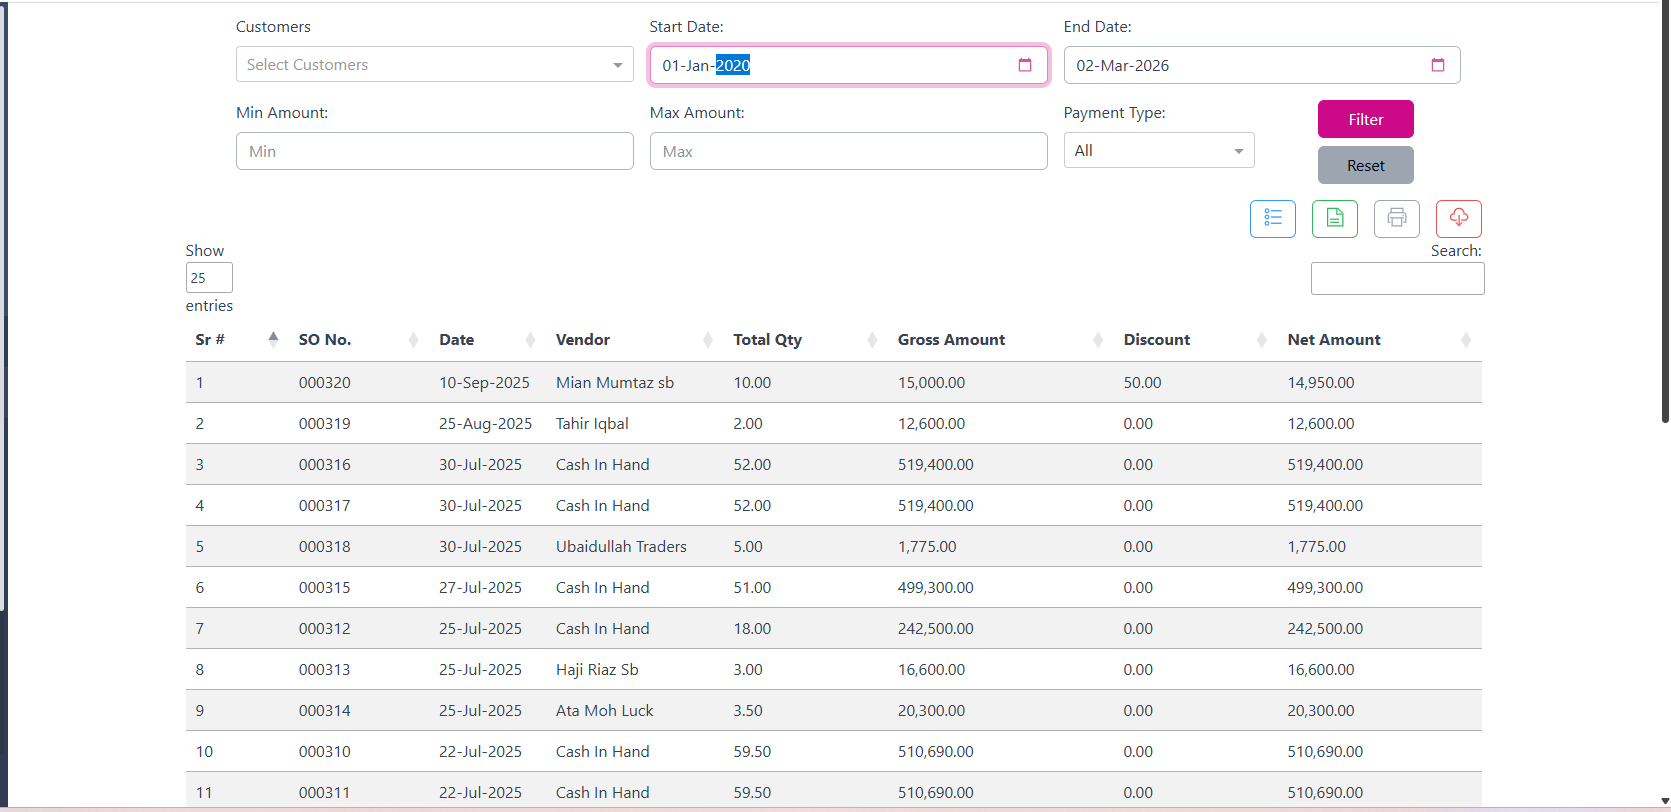Print the report with printer icon
Image resolution: width=1671 pixels, height=812 pixels.
[x=1396, y=218]
